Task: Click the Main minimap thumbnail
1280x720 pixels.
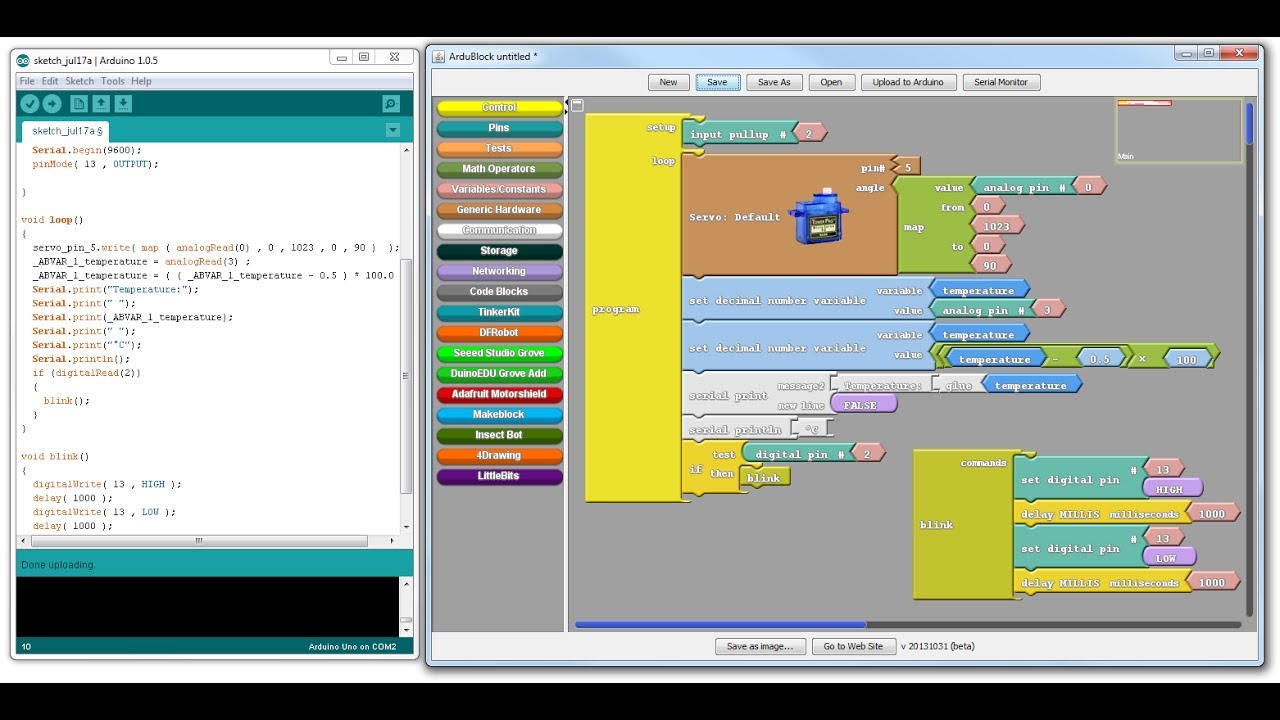Action: tap(1179, 130)
